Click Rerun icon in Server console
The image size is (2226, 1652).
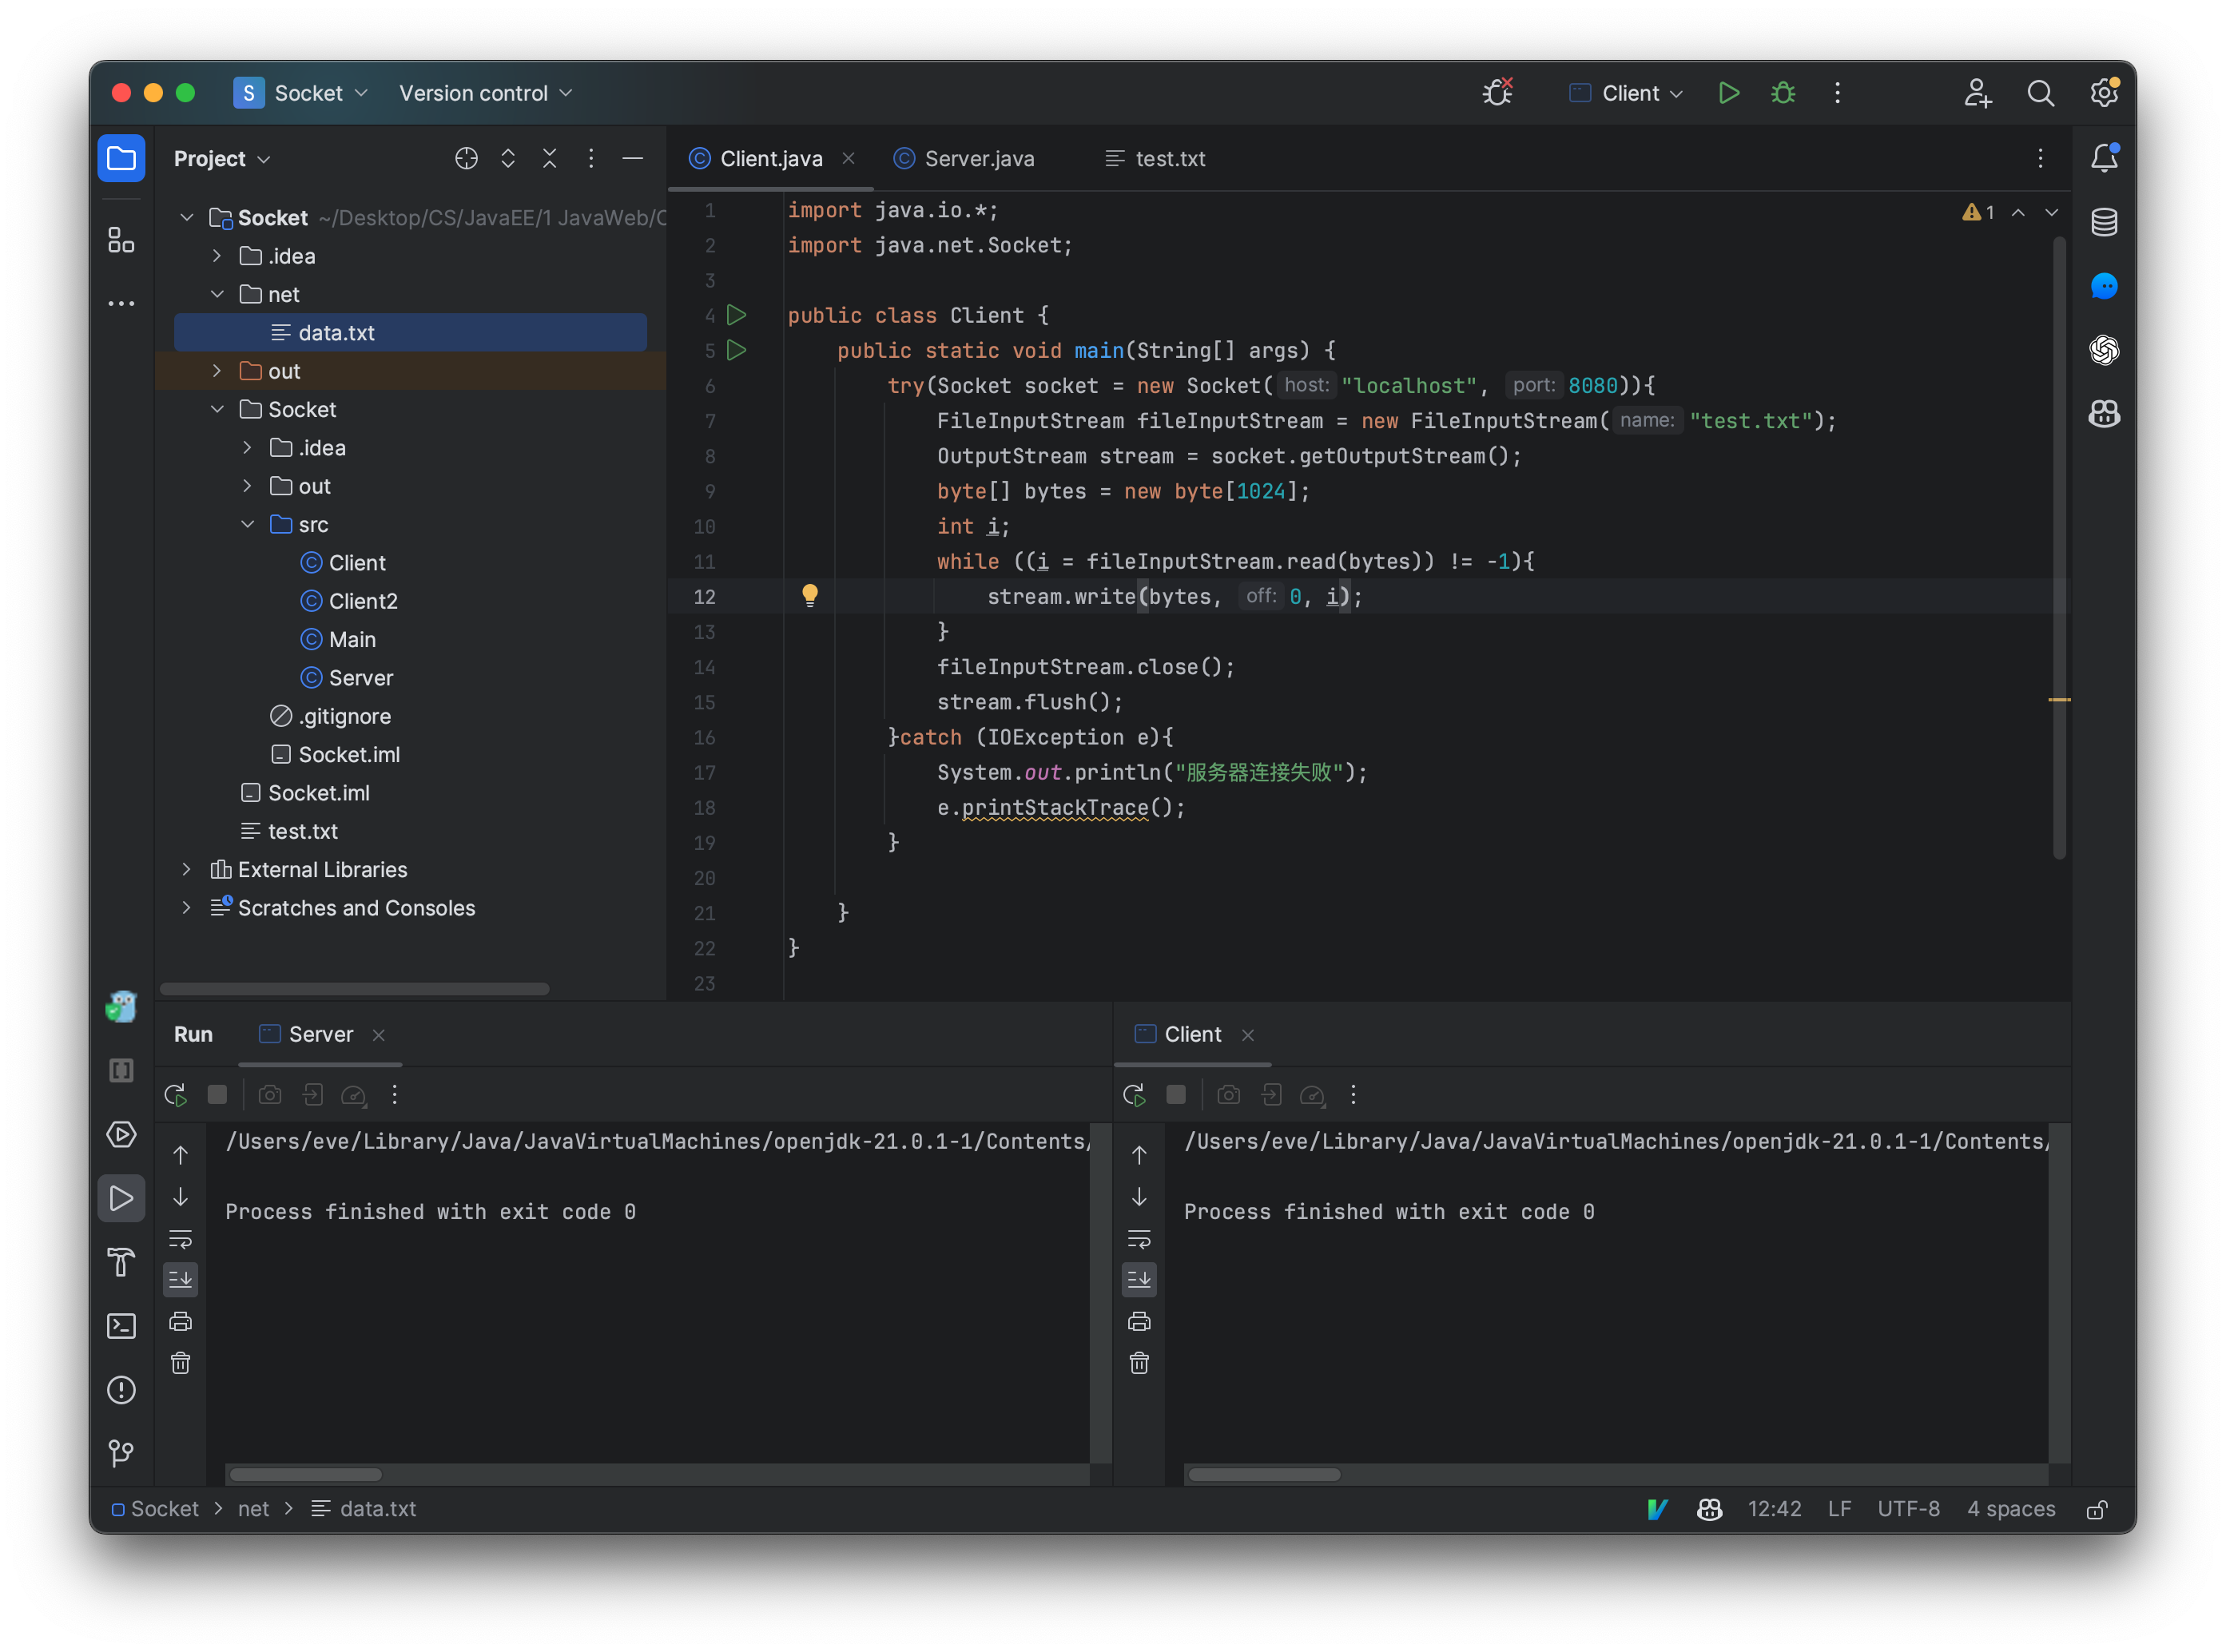[x=176, y=1095]
